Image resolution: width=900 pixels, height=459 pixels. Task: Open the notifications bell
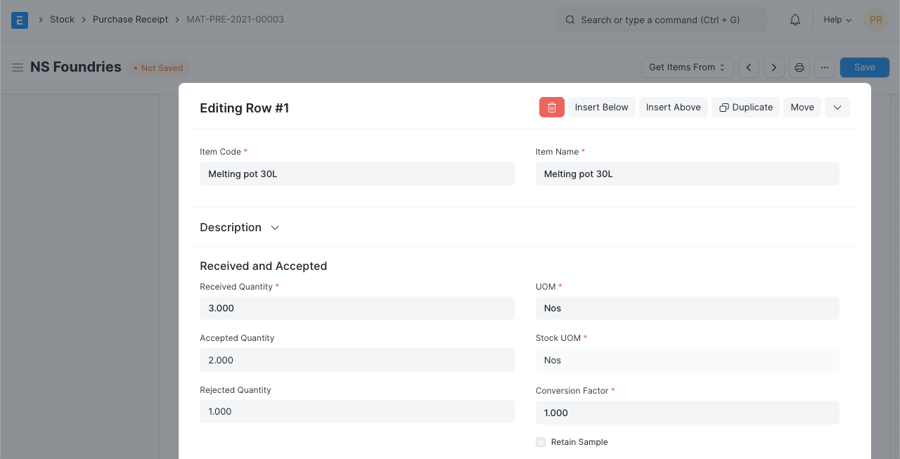click(x=795, y=19)
